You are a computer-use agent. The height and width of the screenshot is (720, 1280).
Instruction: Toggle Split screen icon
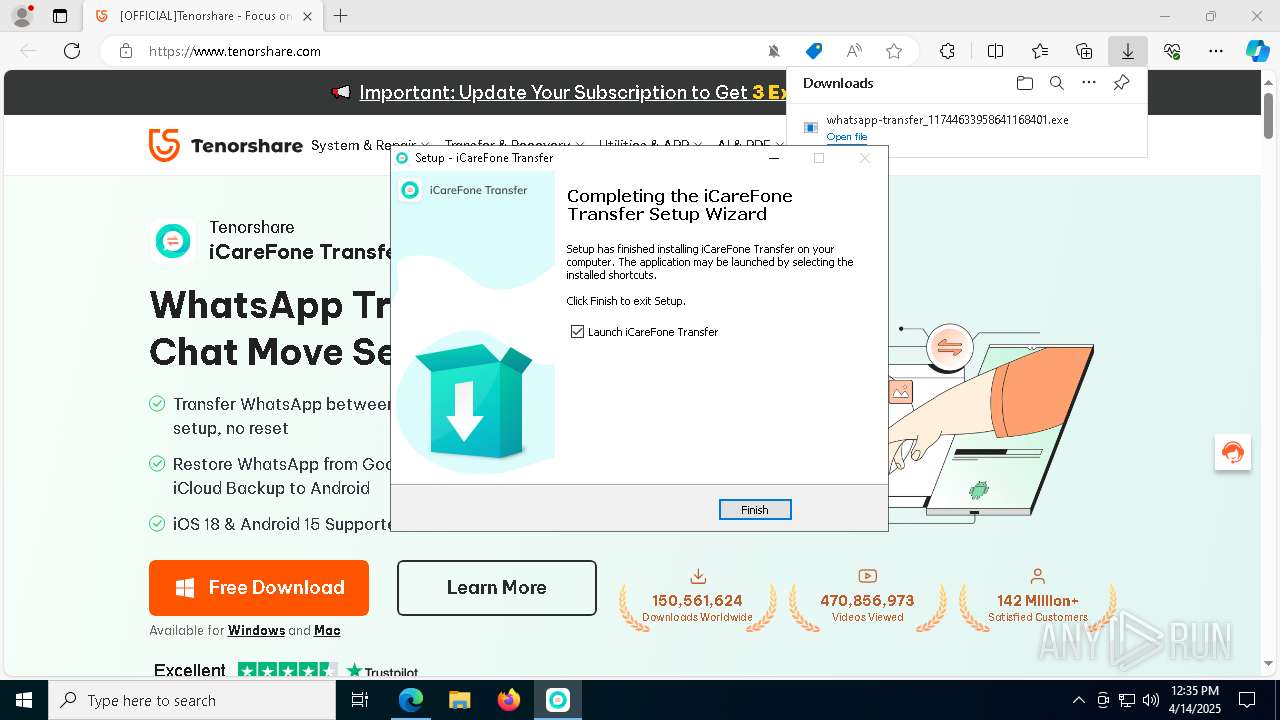pyautogui.click(x=995, y=51)
